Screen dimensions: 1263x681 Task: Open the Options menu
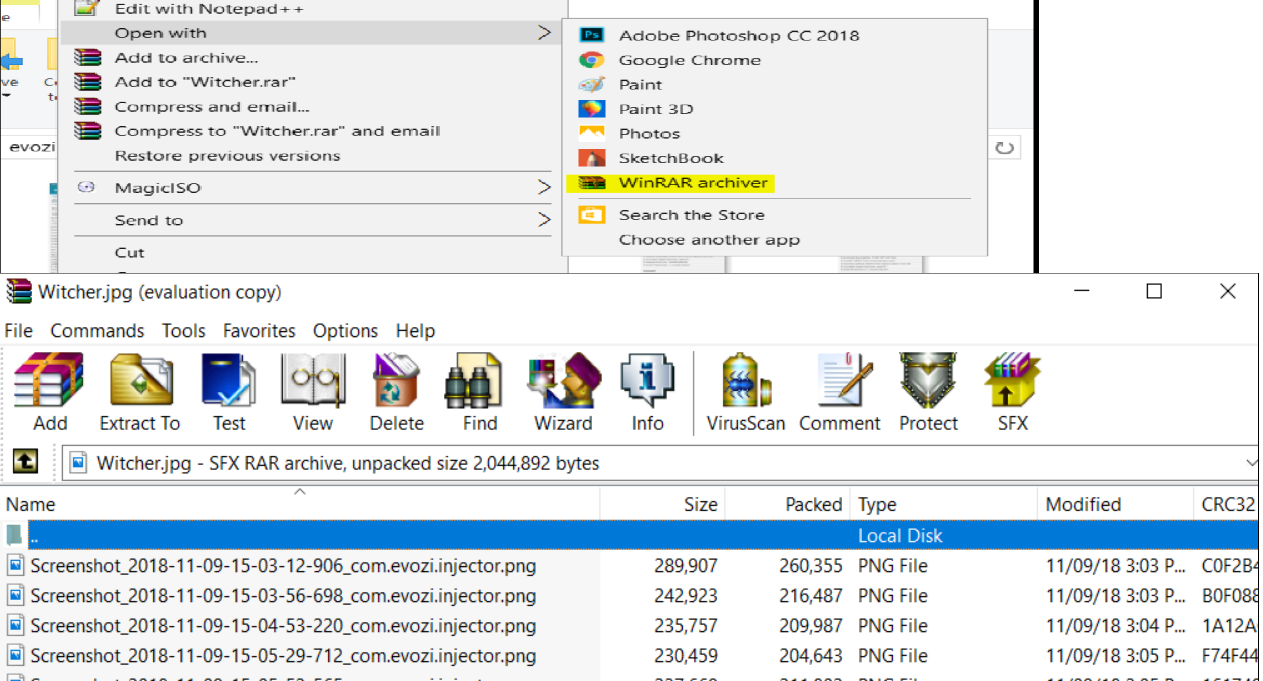point(345,331)
